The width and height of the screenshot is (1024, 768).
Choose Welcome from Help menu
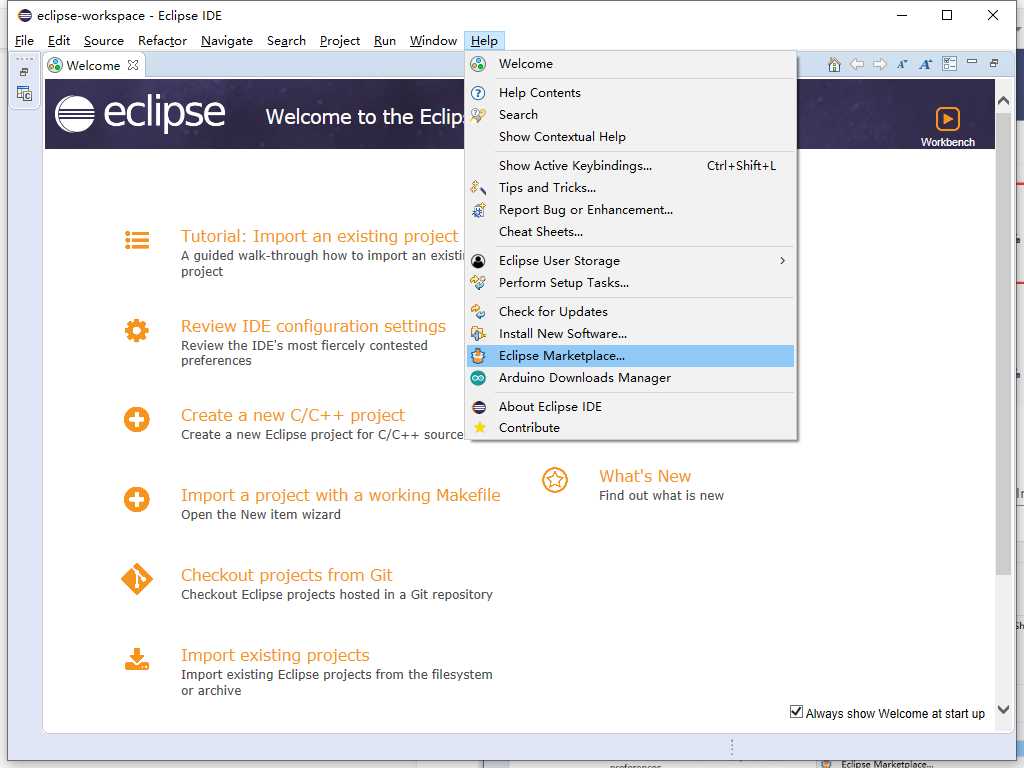point(631,64)
